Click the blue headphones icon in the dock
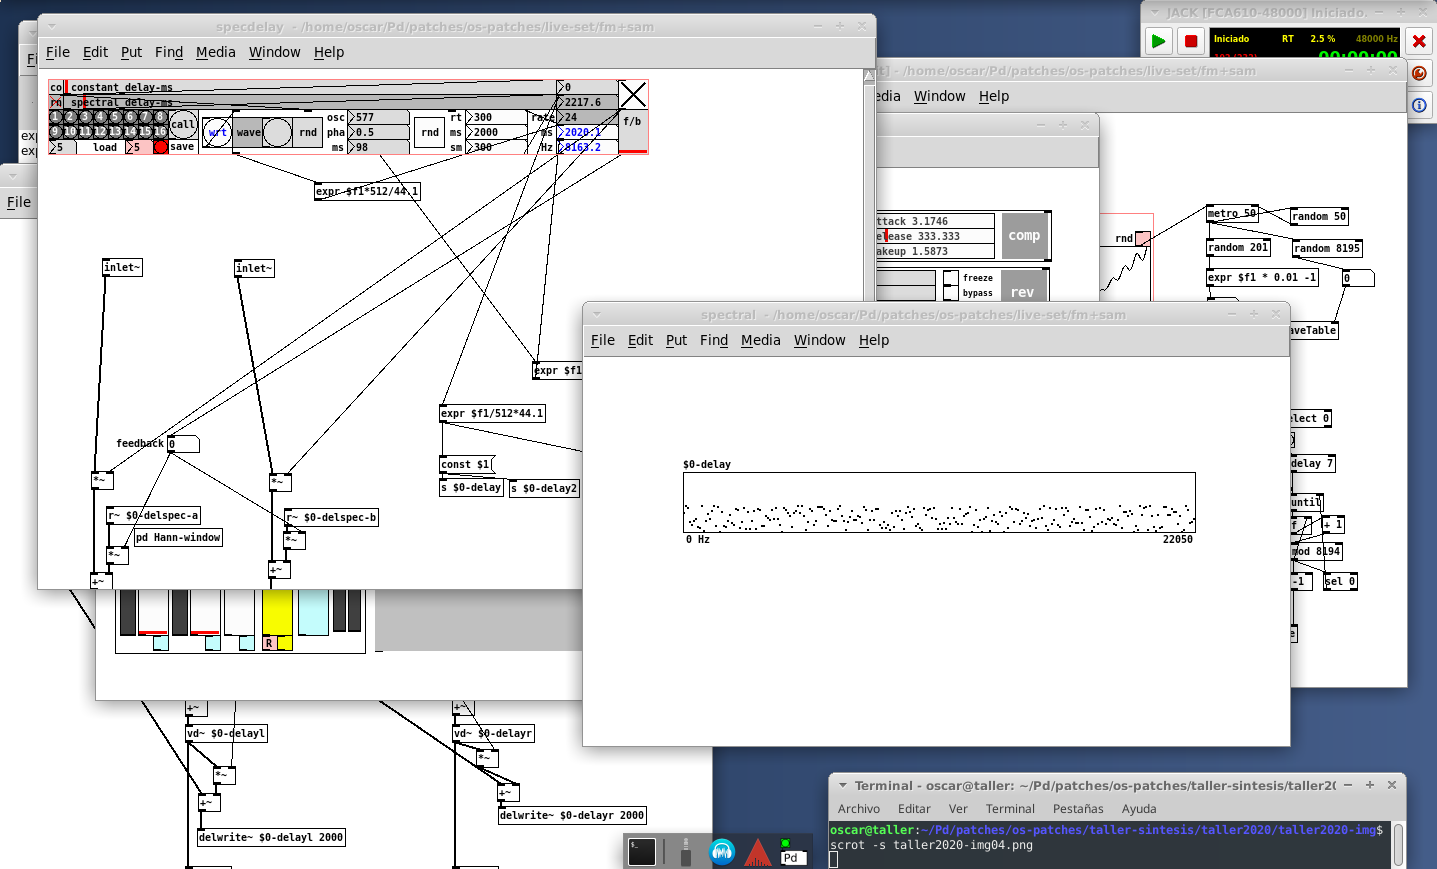 tap(722, 851)
